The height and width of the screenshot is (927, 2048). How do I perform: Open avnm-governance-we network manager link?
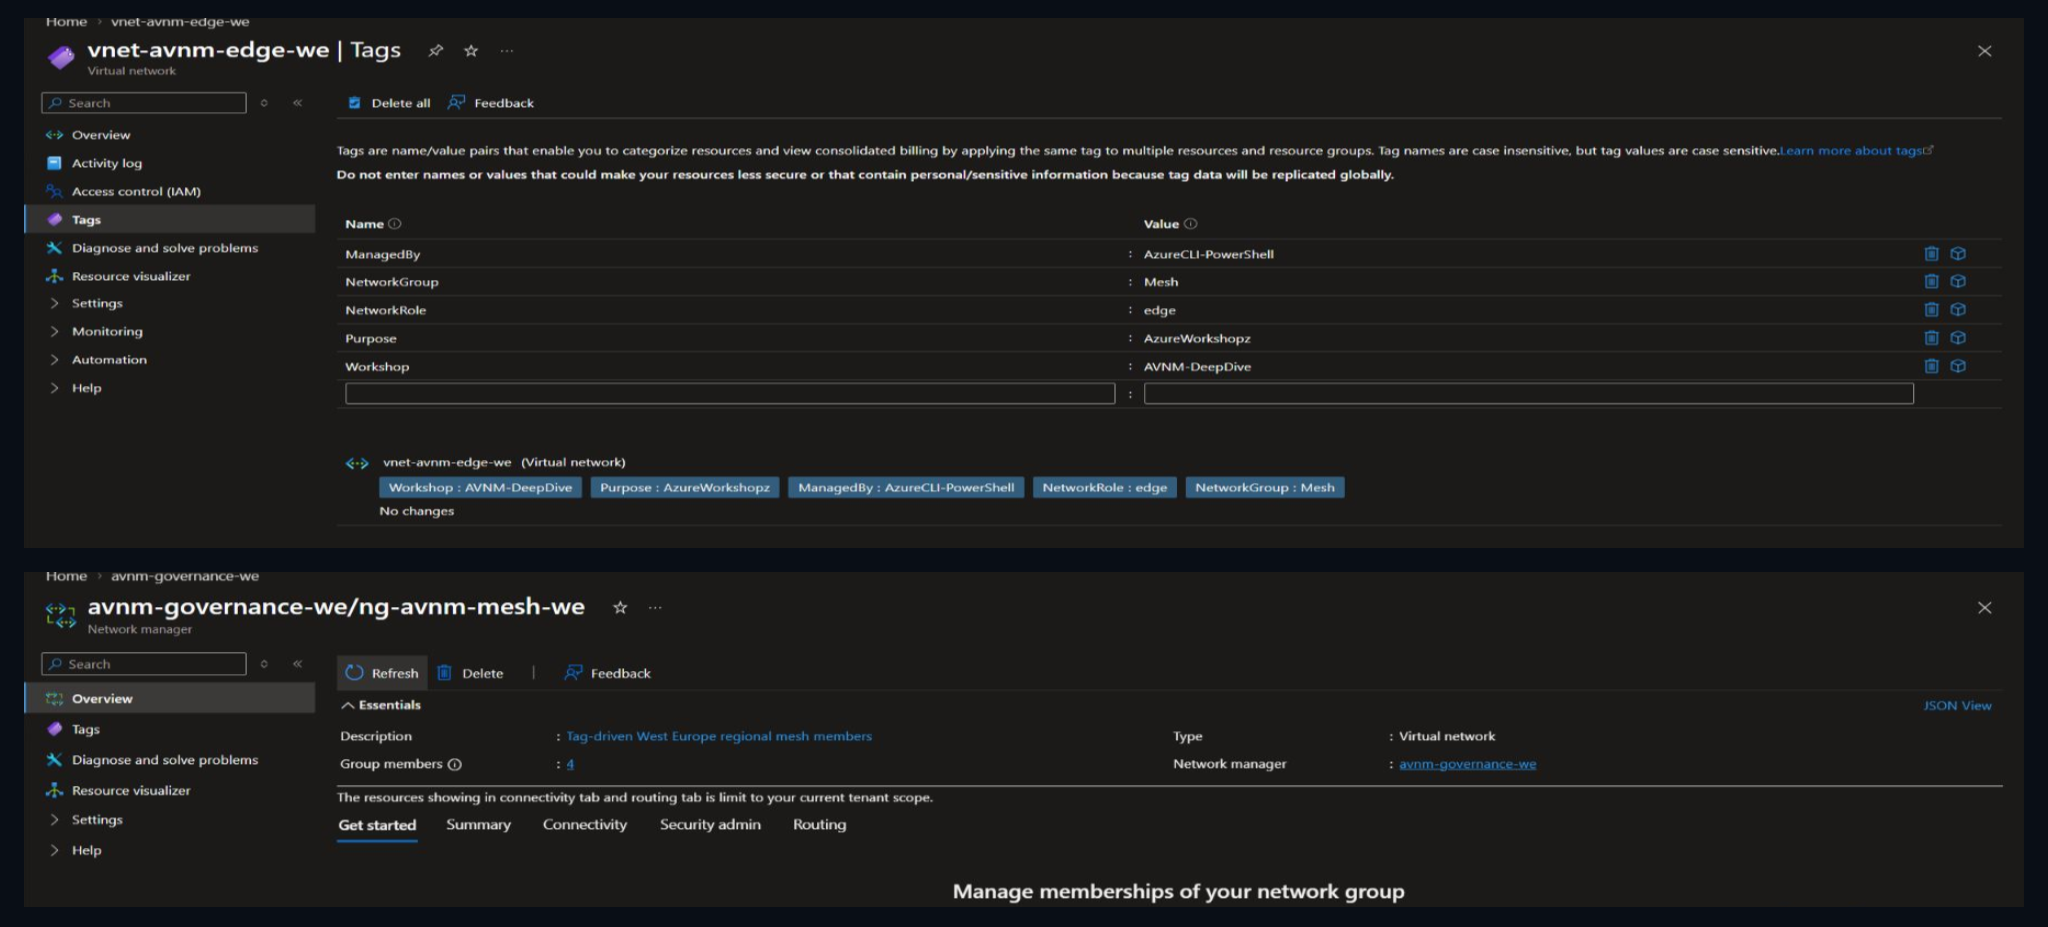click(1467, 765)
